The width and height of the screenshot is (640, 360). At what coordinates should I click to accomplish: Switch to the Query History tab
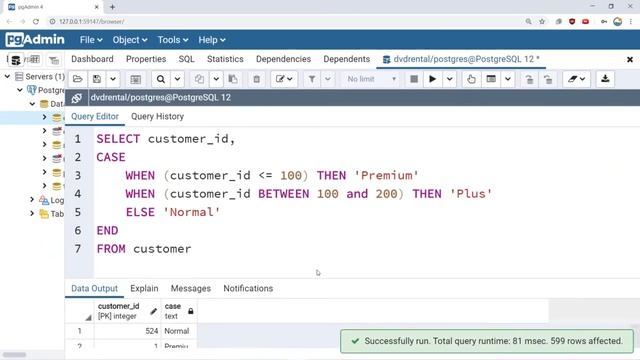(157, 117)
